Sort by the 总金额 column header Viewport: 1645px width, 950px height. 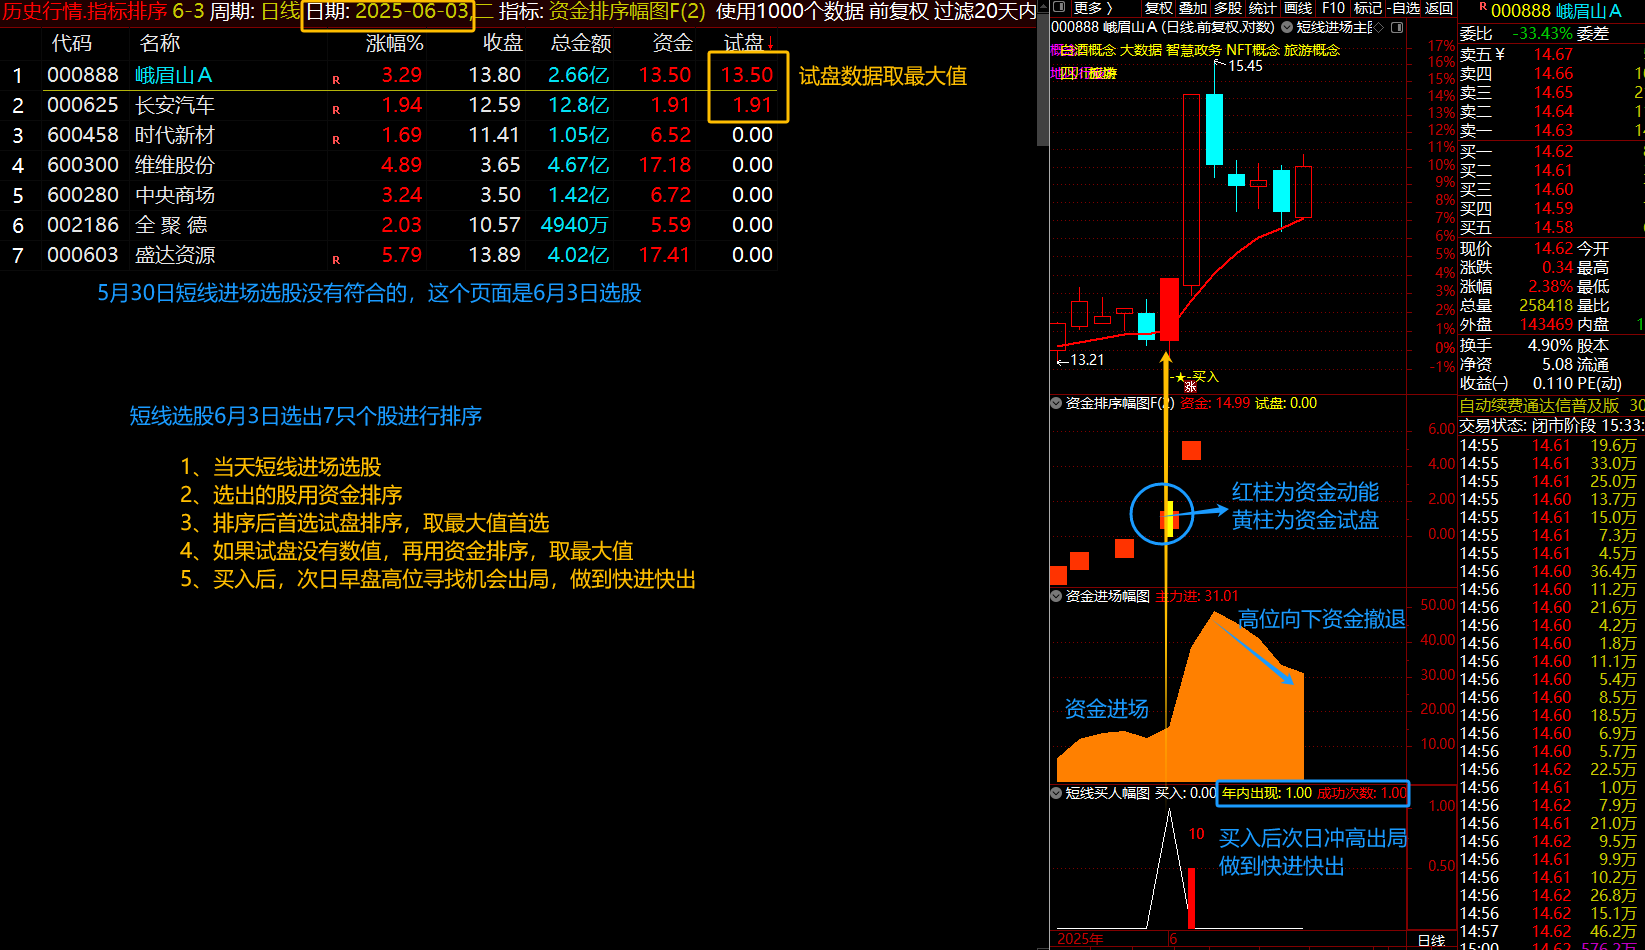[581, 43]
